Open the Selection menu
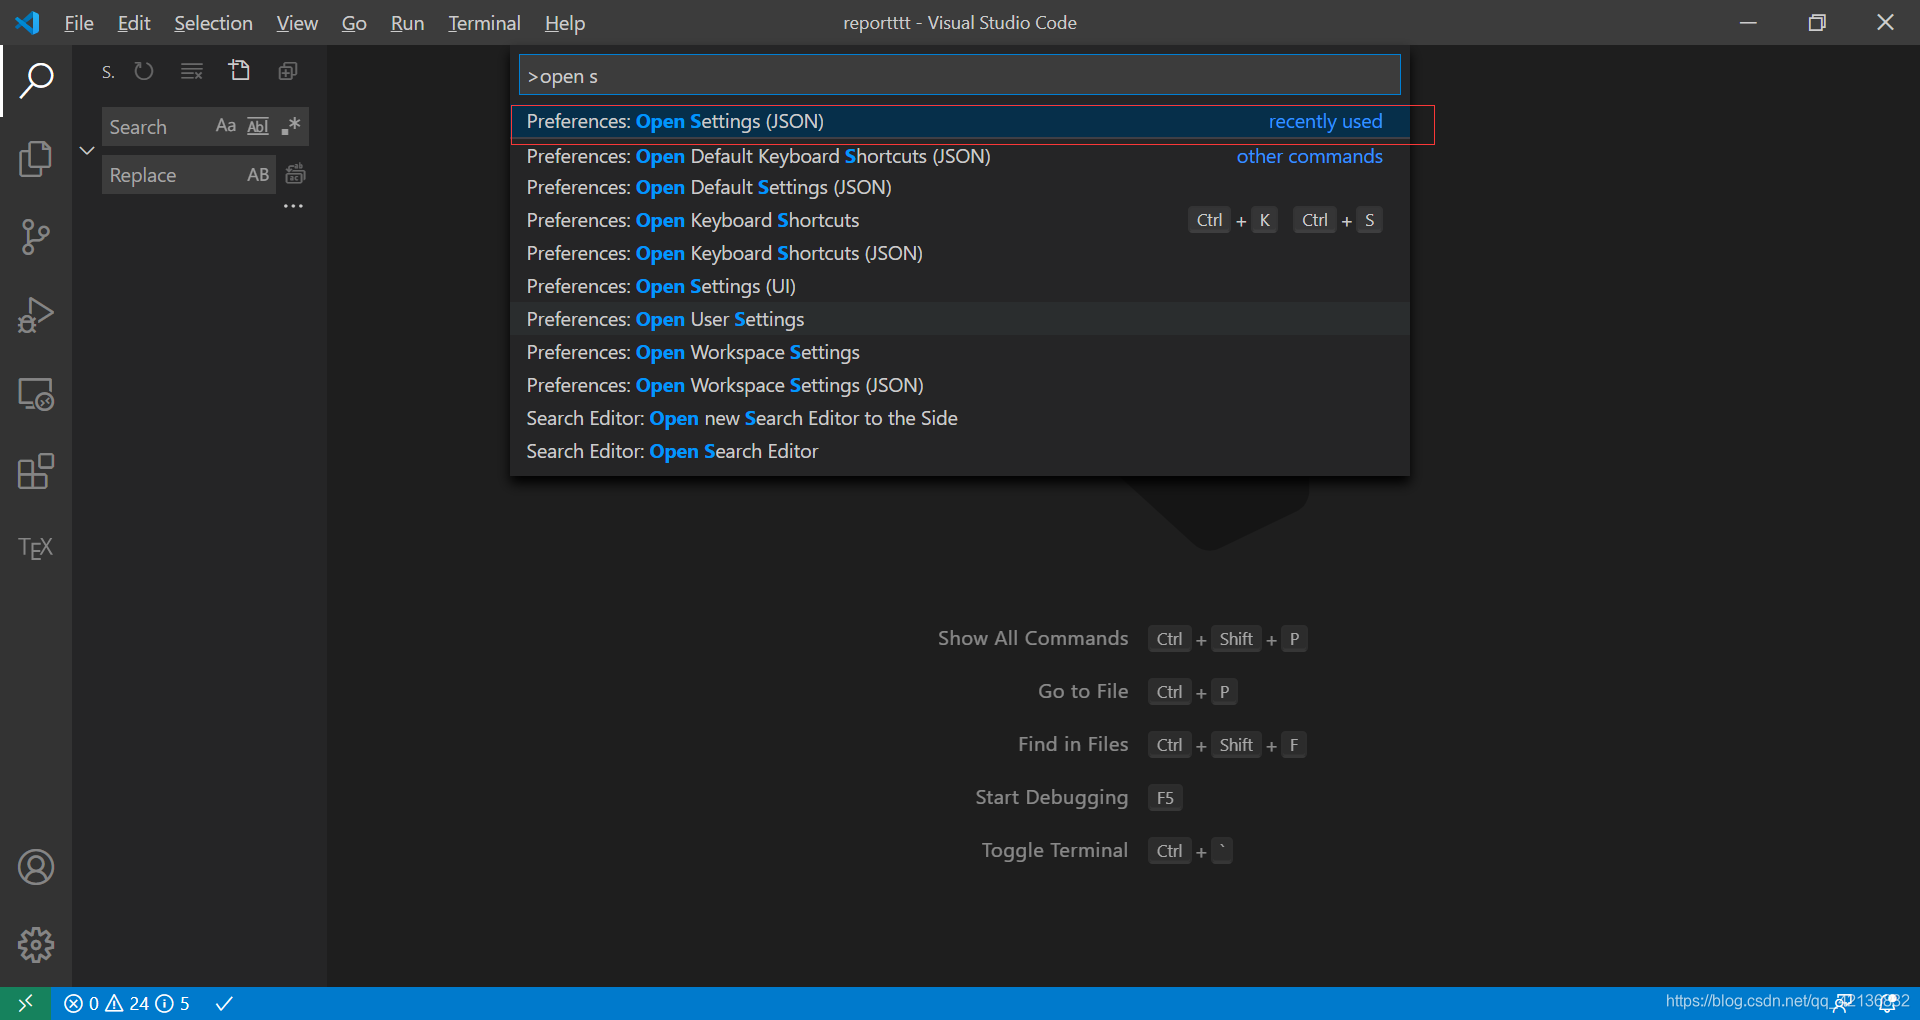This screenshot has height=1020, width=1920. pyautogui.click(x=213, y=23)
